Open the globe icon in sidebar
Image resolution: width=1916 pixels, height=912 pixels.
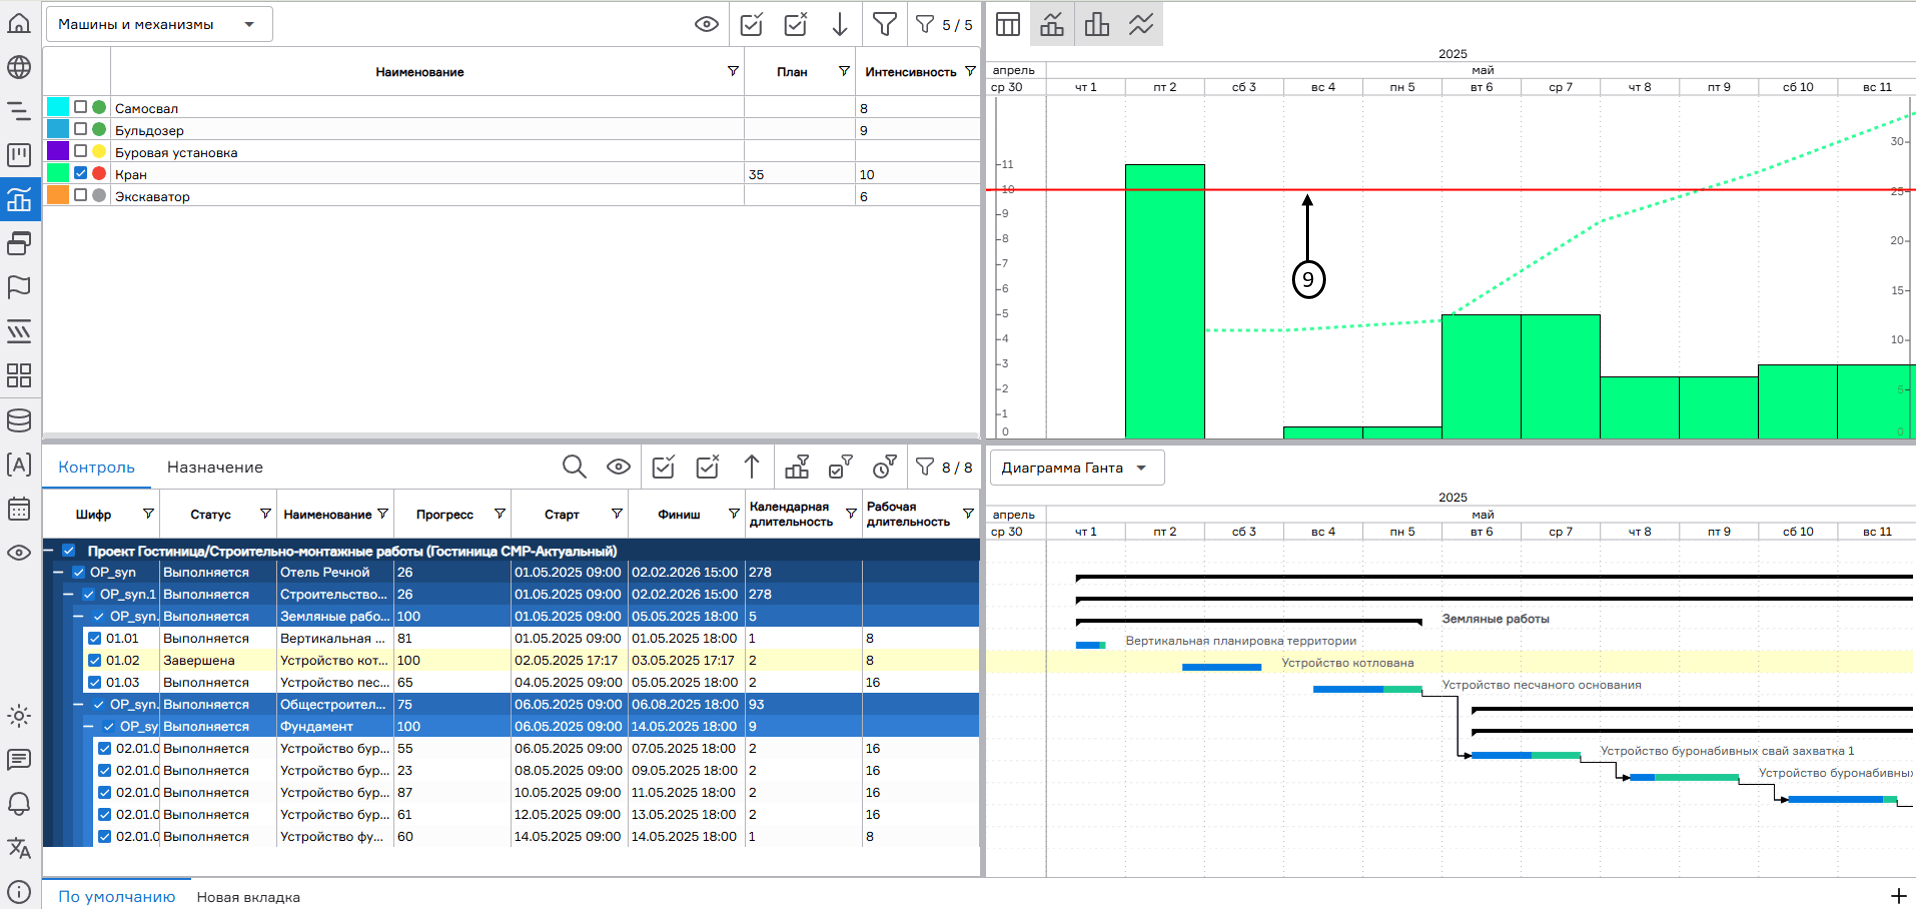pyautogui.click(x=19, y=67)
